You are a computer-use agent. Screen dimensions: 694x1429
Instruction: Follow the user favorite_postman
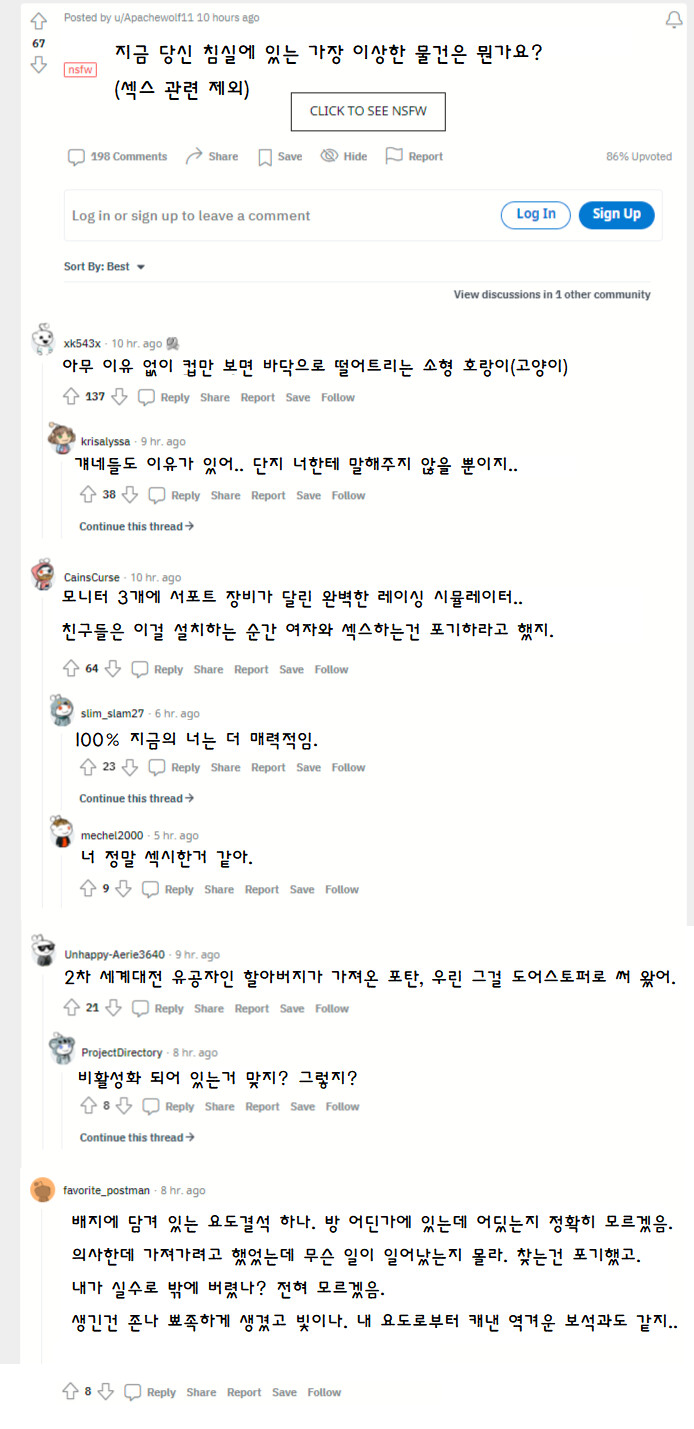[x=324, y=1391]
